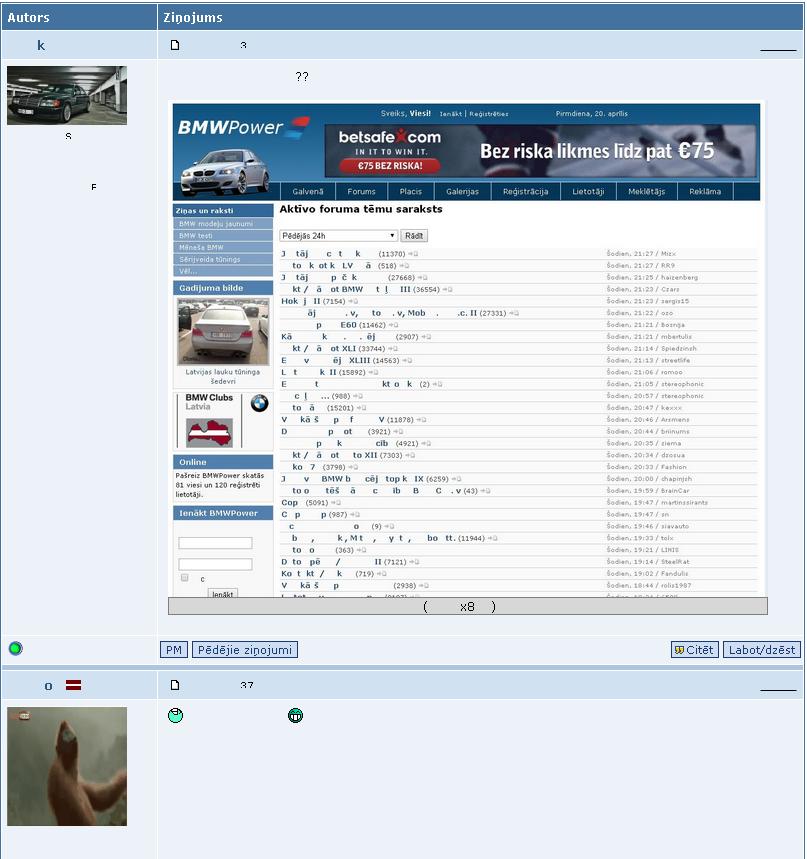This screenshot has width=807, height=859.
Task: Click username k in first post header
Action: click(41, 45)
